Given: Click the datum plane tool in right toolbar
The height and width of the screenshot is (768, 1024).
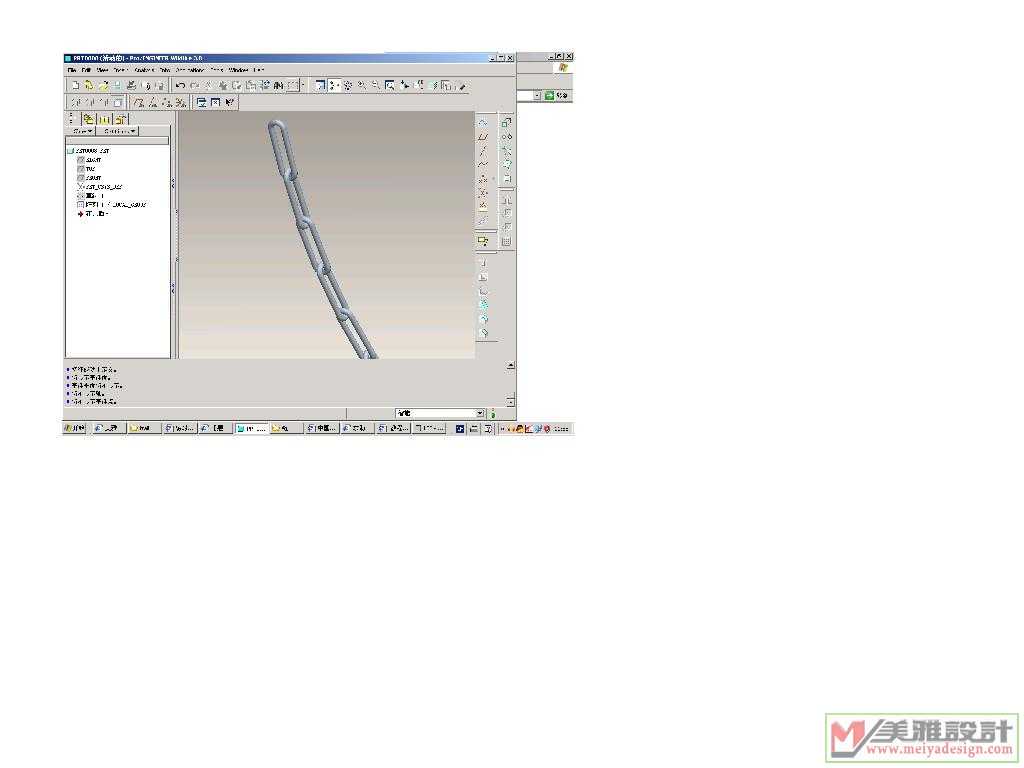Looking at the screenshot, I should click(483, 136).
